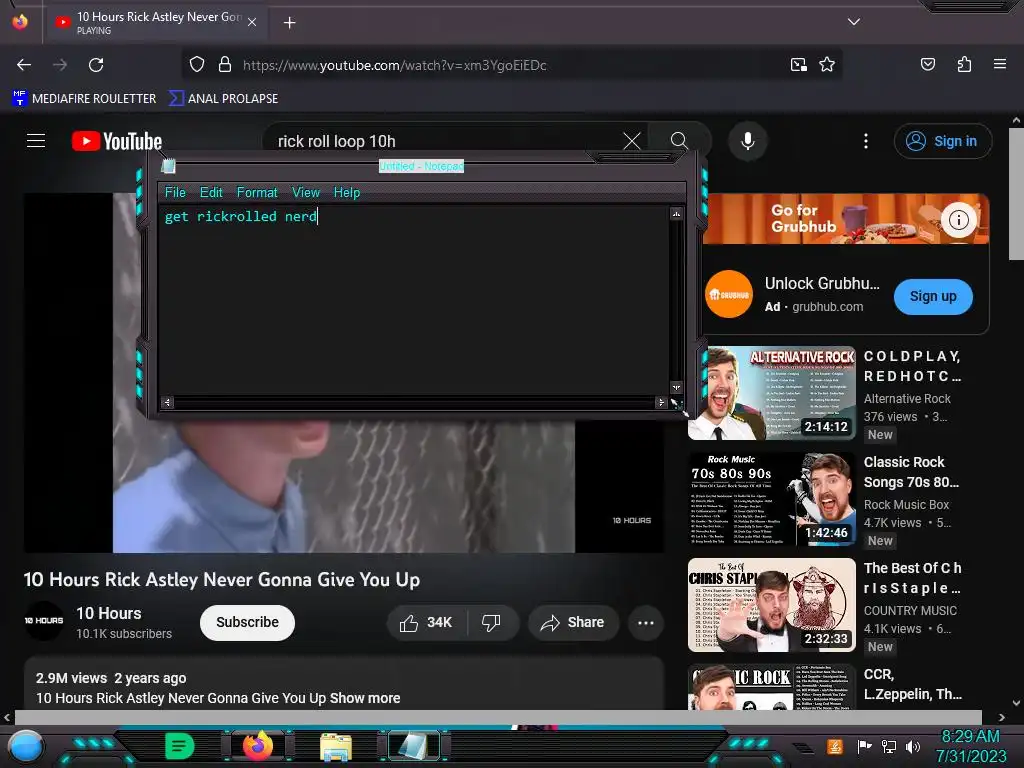Open the 10 Hours channel avatar
1024x768 pixels.
[x=44, y=620]
